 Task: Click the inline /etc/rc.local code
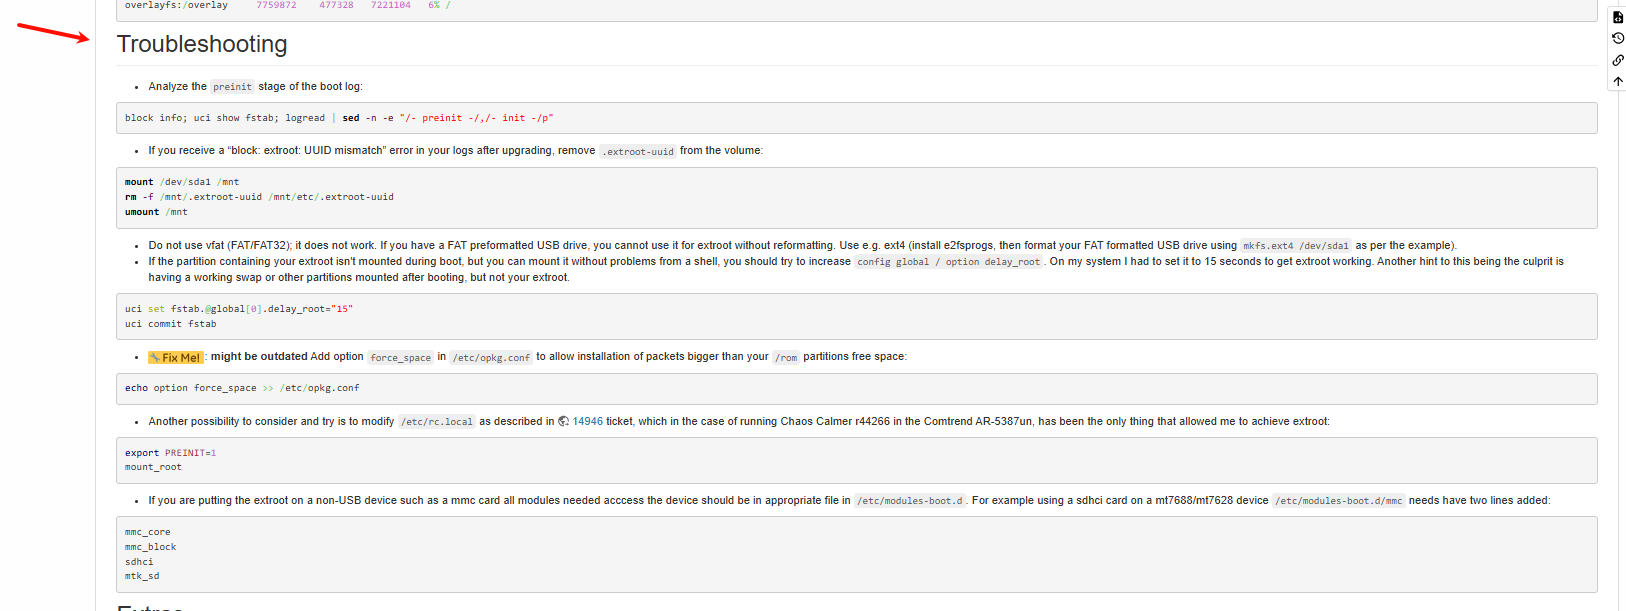436,422
